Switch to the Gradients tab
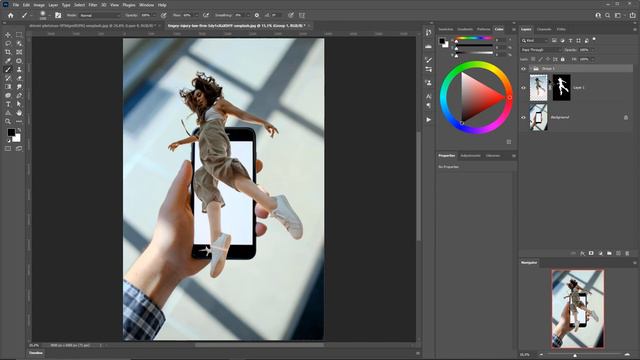 pyautogui.click(x=465, y=29)
